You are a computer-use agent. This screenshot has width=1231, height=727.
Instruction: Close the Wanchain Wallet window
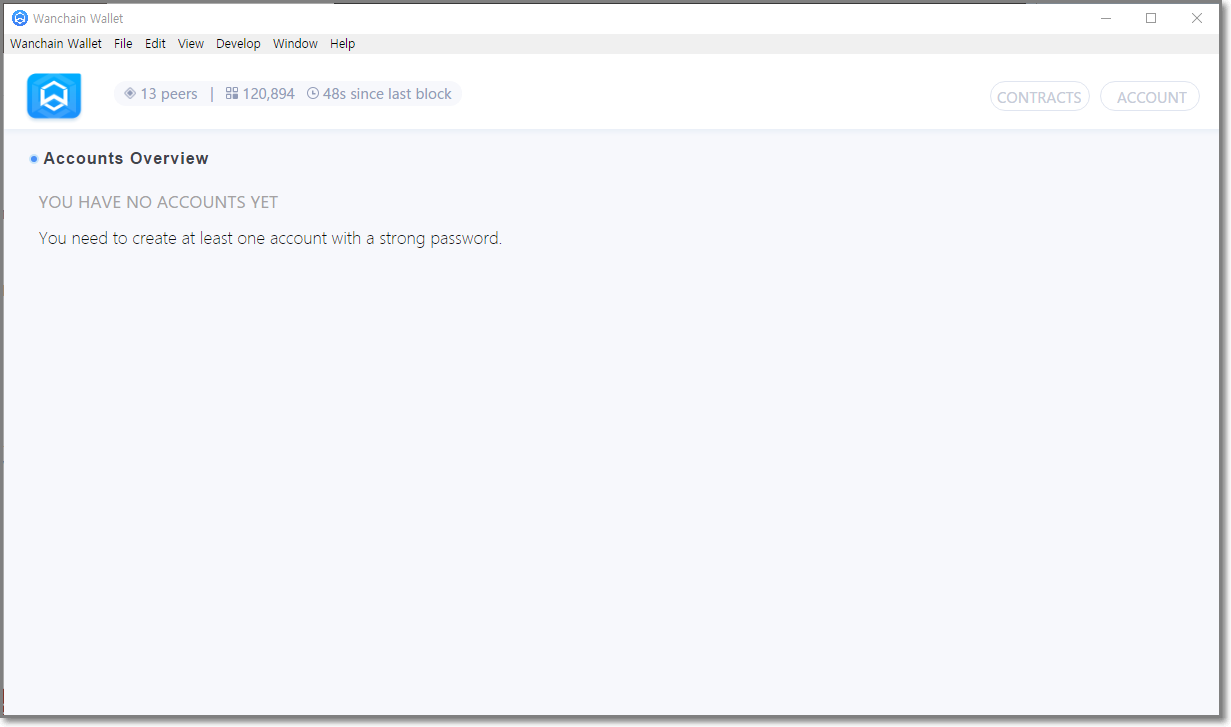click(1197, 18)
